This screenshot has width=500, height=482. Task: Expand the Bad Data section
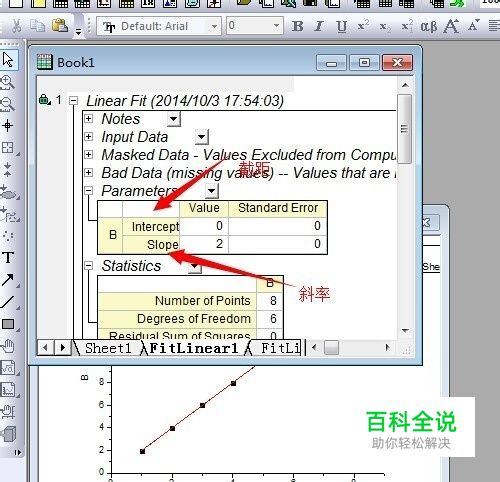(x=88, y=172)
